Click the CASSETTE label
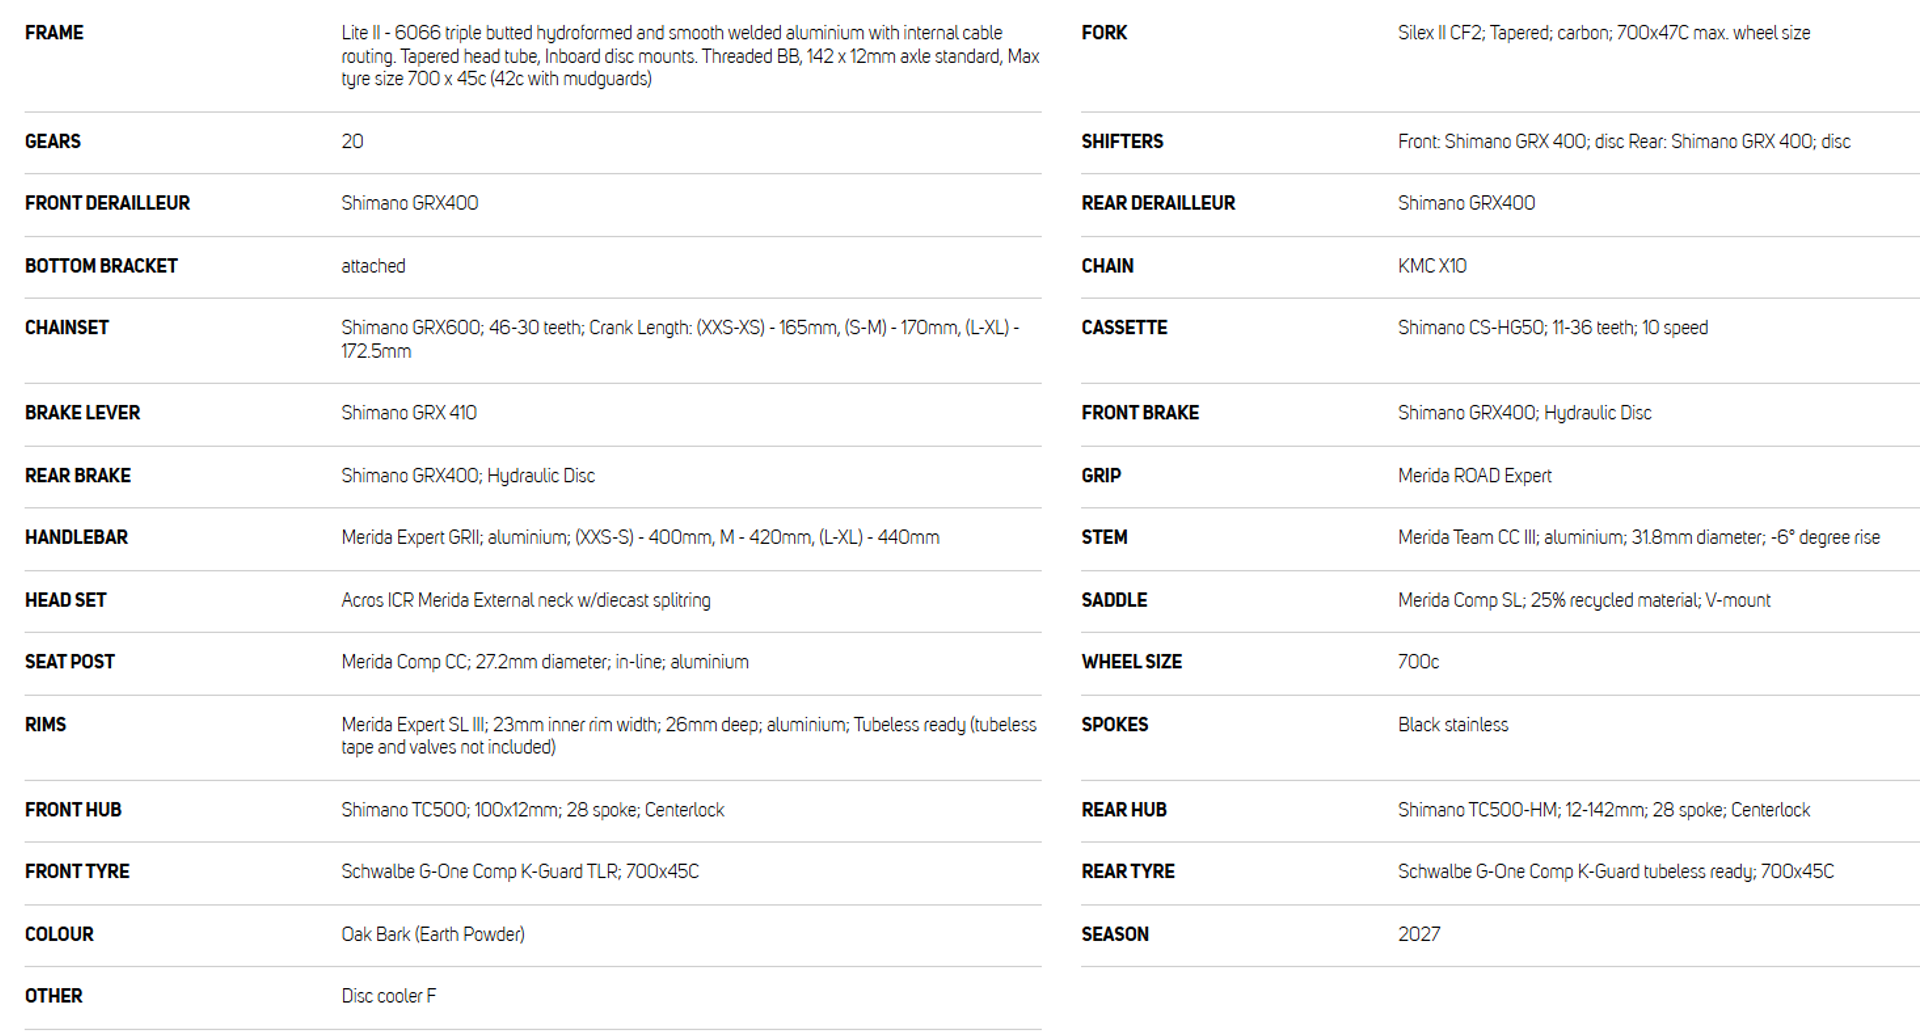This screenshot has height=1034, width=1920. [x=1124, y=328]
